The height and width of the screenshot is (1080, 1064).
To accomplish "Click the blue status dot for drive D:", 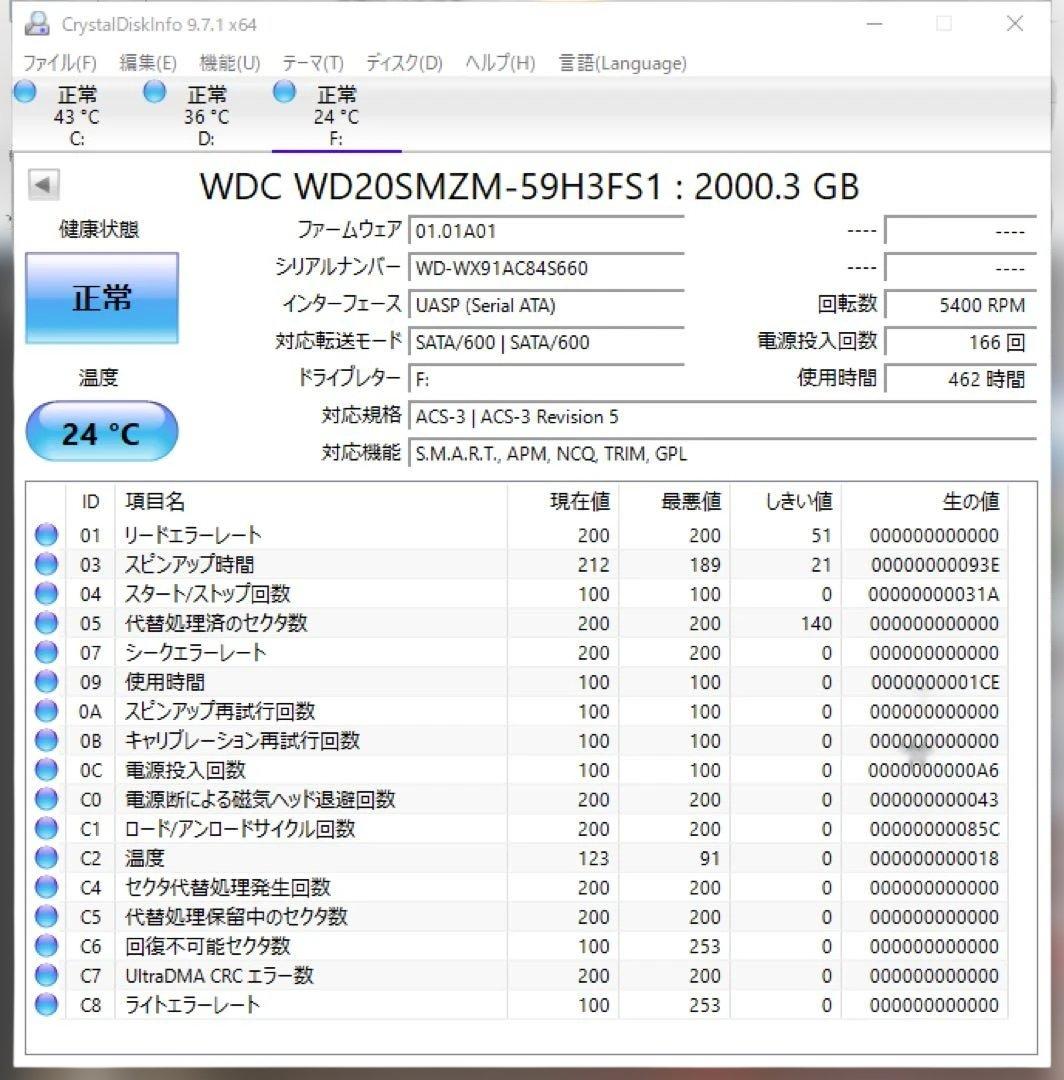I will (155, 91).
